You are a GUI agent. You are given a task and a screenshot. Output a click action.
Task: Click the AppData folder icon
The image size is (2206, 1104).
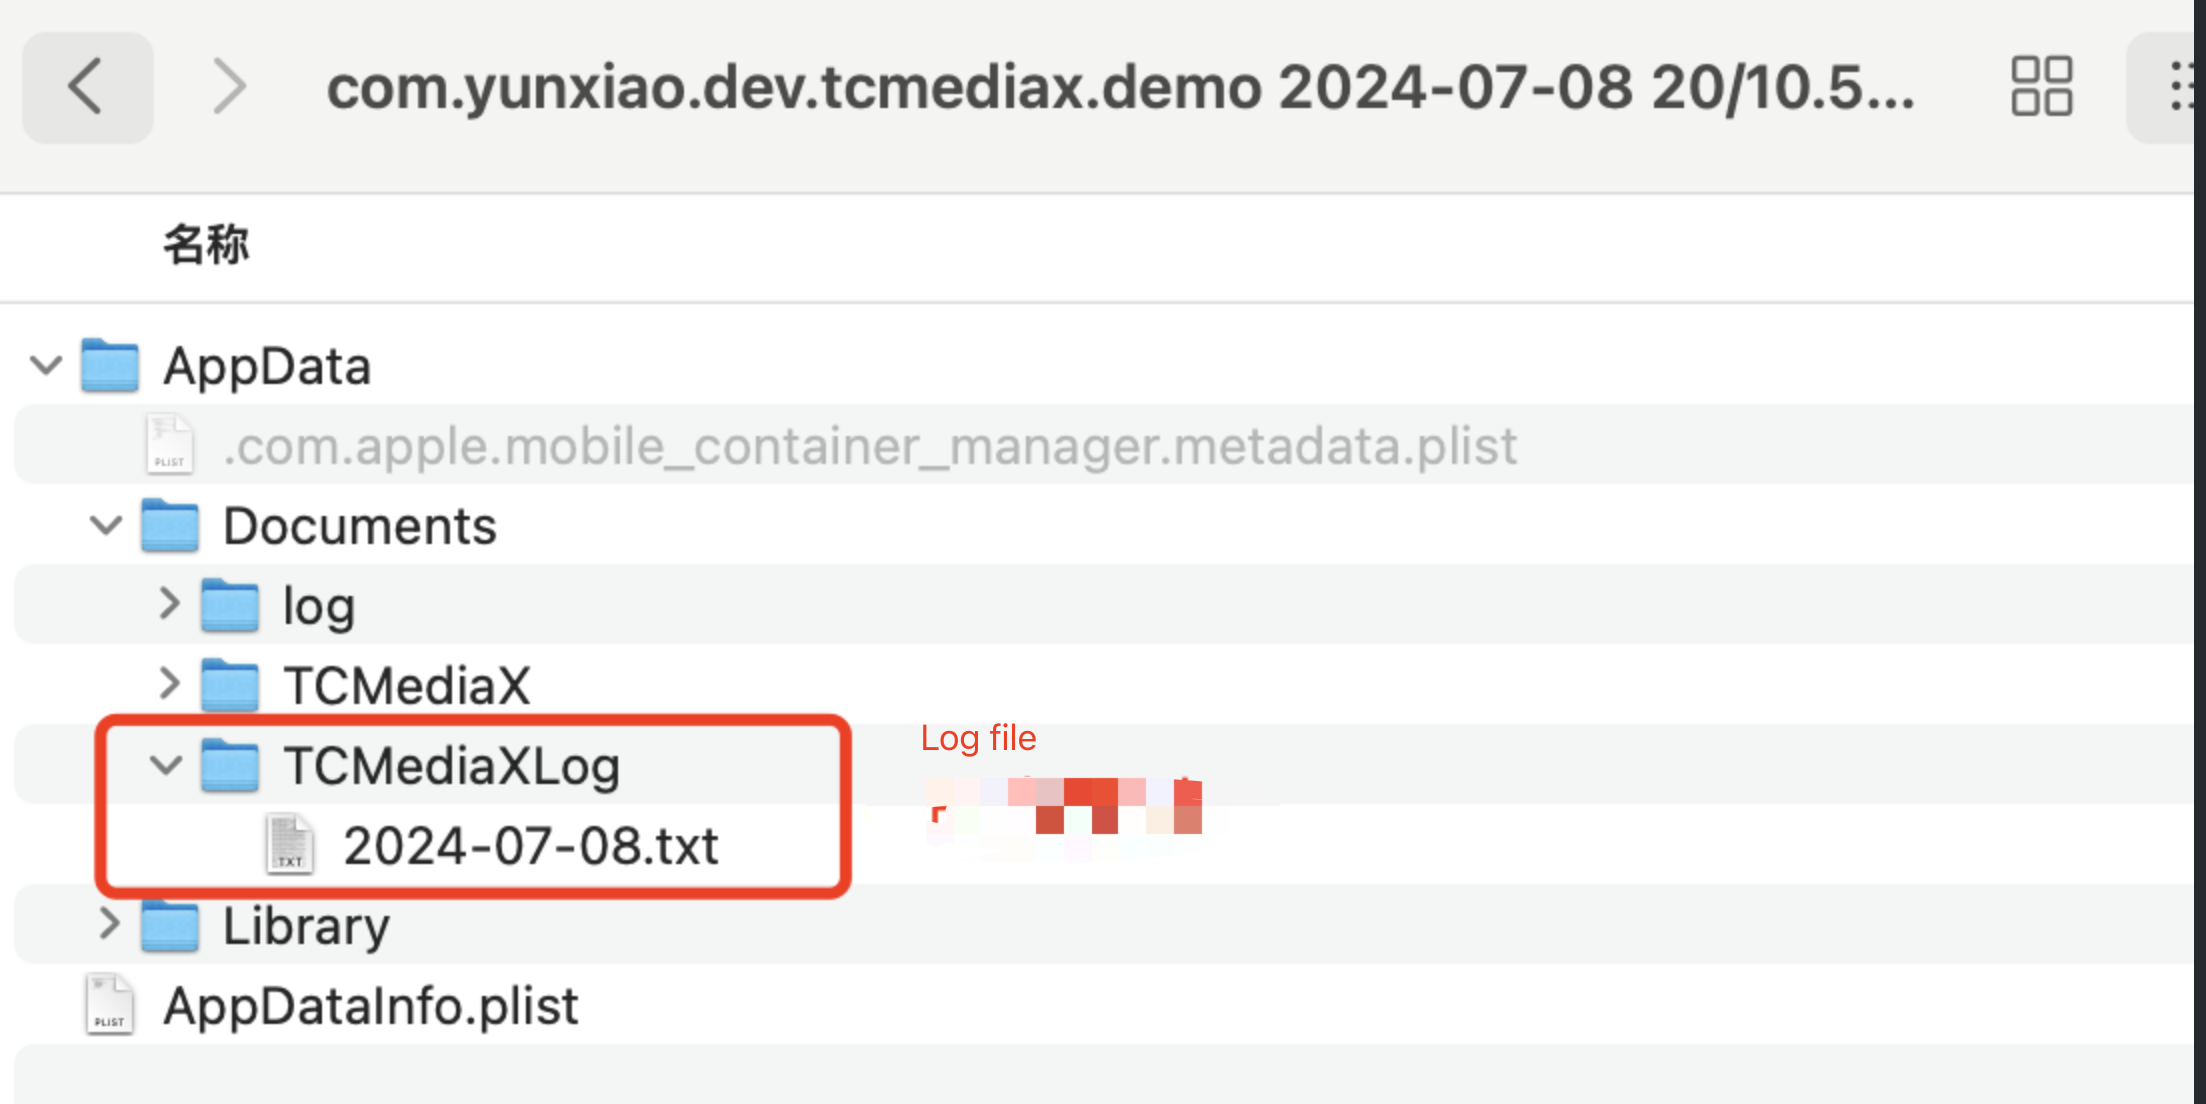point(110,366)
